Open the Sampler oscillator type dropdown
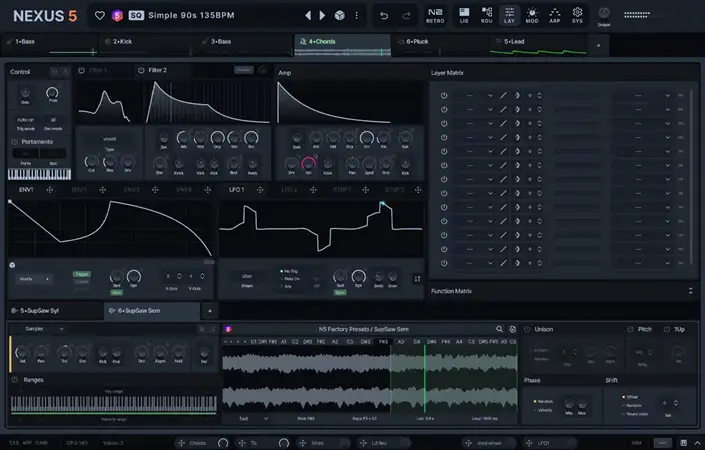705x450 pixels. (x=44, y=329)
